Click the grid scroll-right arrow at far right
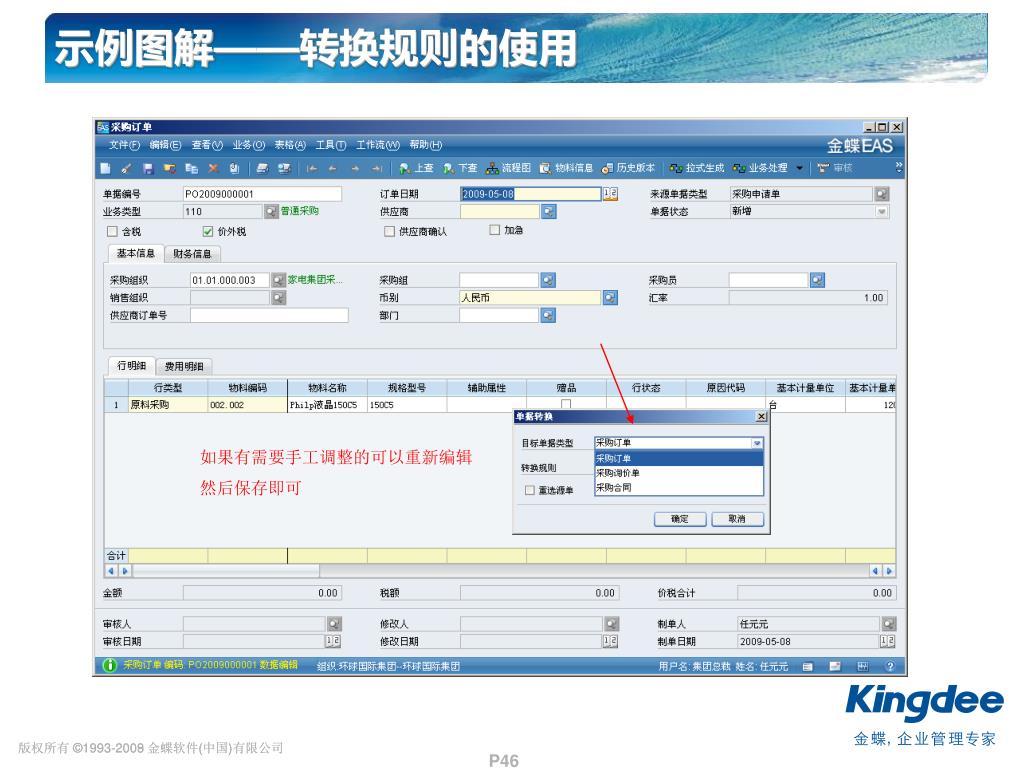 [x=889, y=571]
